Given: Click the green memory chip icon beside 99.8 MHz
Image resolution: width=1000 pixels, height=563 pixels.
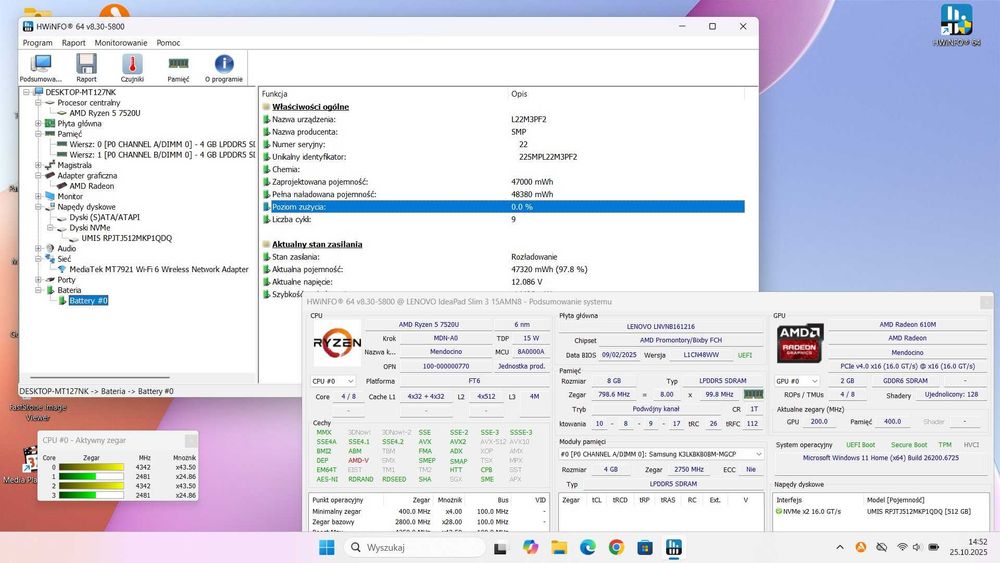Looking at the screenshot, I should pyautogui.click(x=753, y=394).
